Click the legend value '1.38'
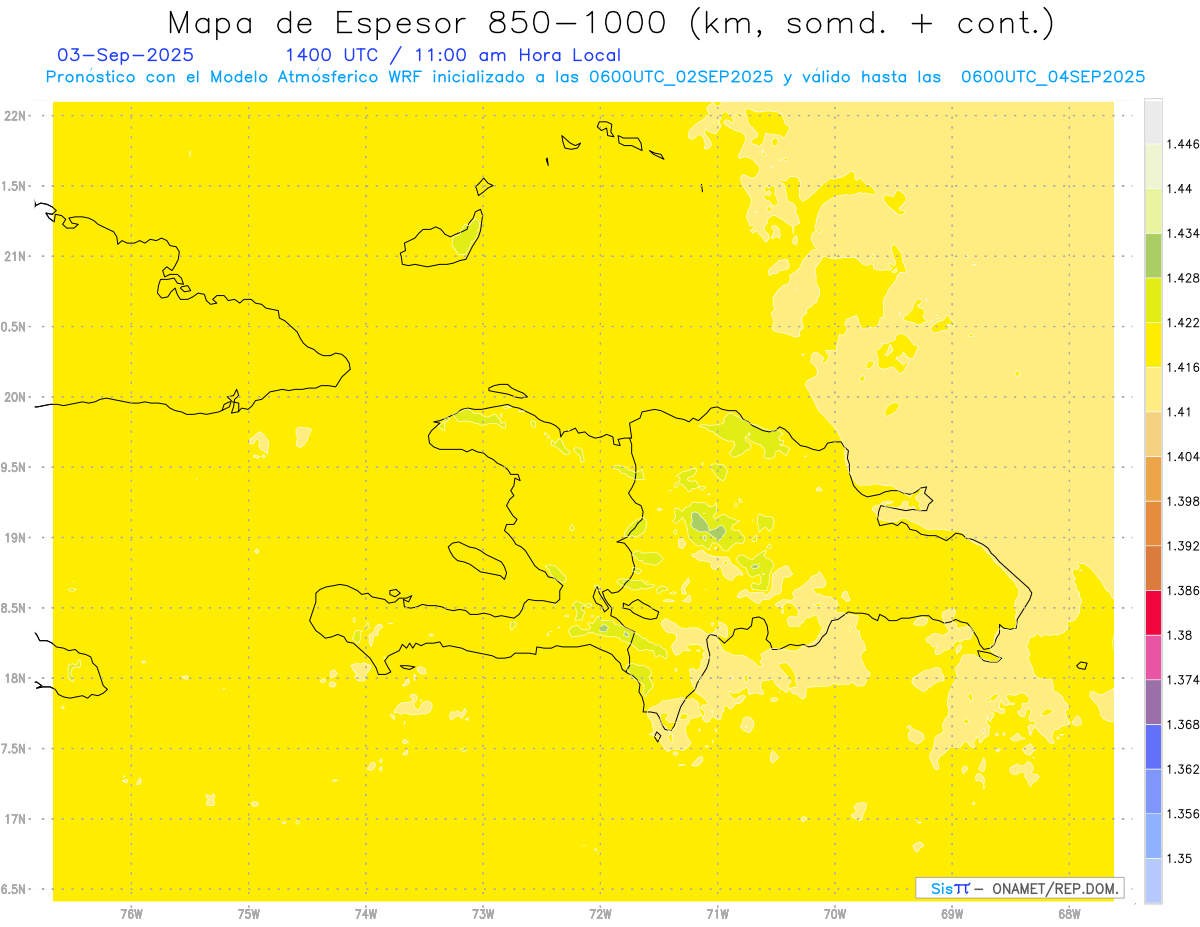Viewport: 1200px width, 927px height. [x=1180, y=635]
